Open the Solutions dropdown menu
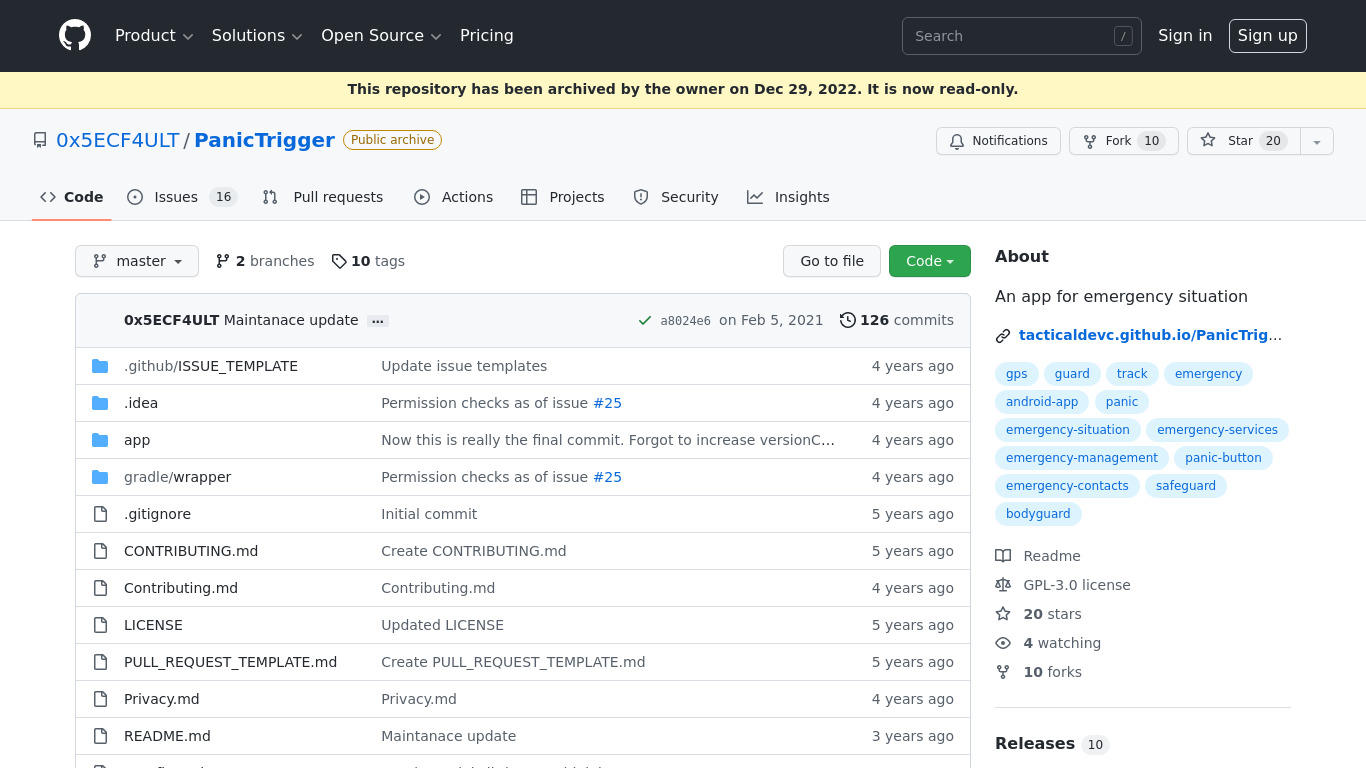The width and height of the screenshot is (1366, 768). (257, 36)
